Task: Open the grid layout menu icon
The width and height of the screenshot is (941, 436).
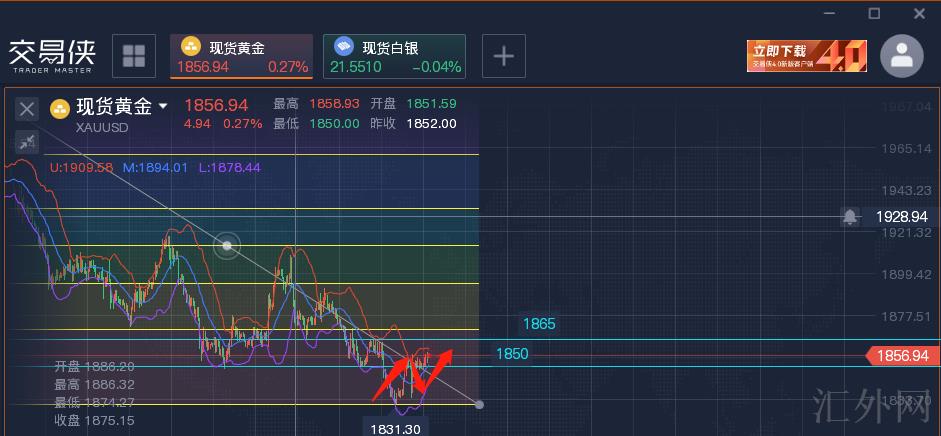Action: tap(134, 56)
